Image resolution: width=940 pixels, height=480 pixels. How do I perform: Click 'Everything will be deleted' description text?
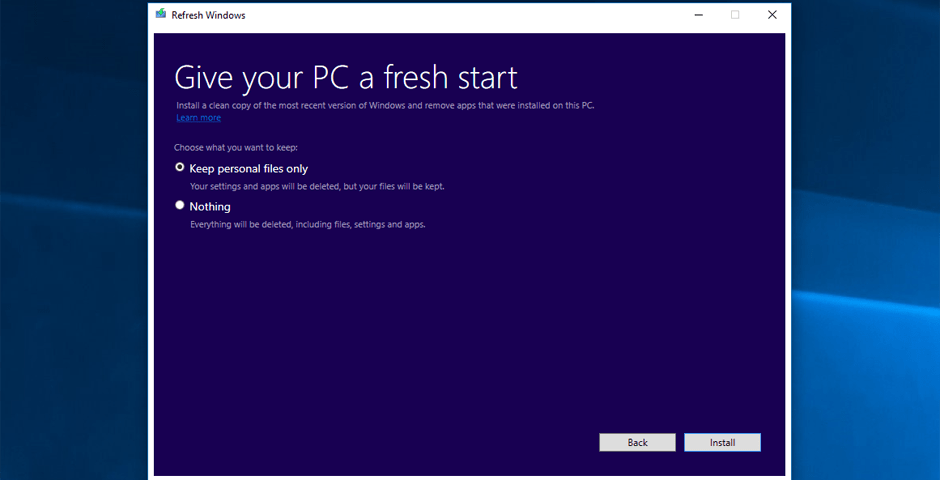tap(308, 225)
